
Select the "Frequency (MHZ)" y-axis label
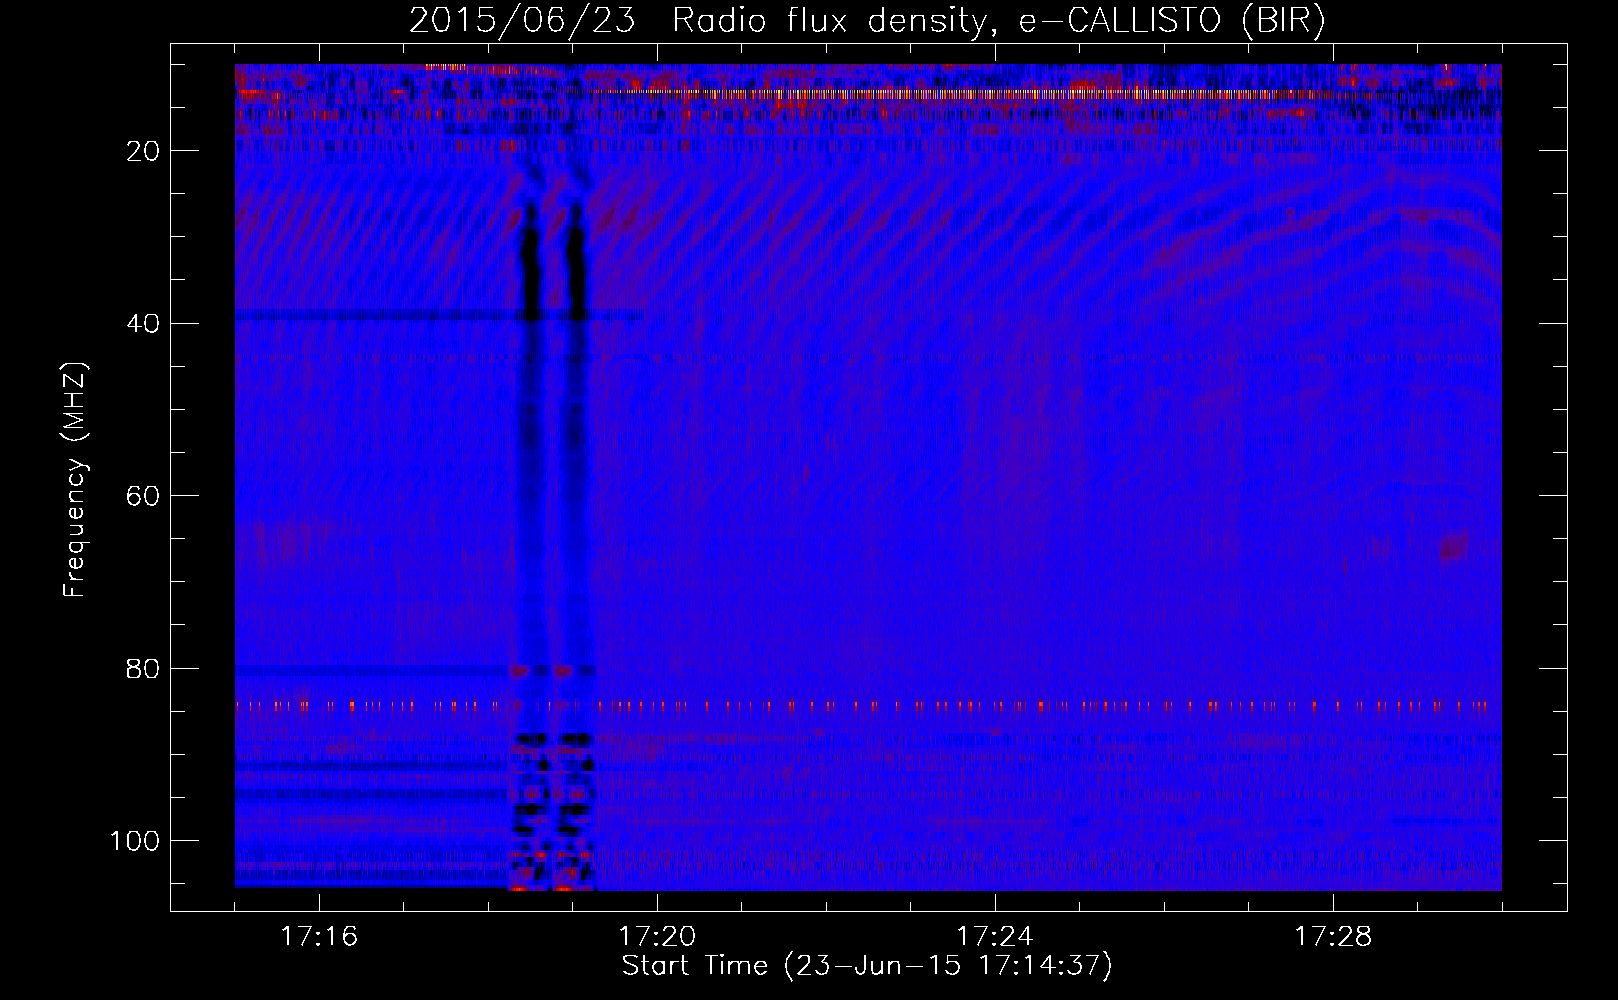click(76, 480)
